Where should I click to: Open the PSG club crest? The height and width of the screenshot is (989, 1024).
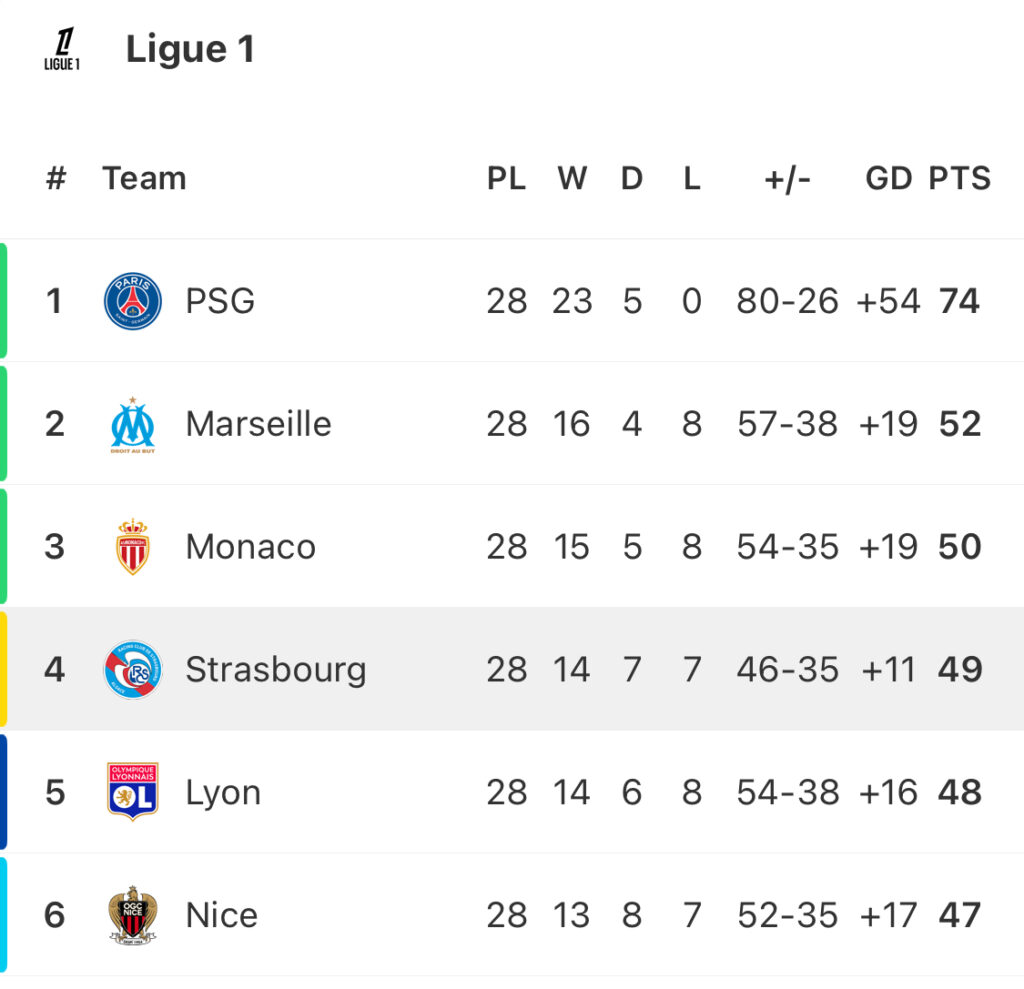[x=133, y=301]
